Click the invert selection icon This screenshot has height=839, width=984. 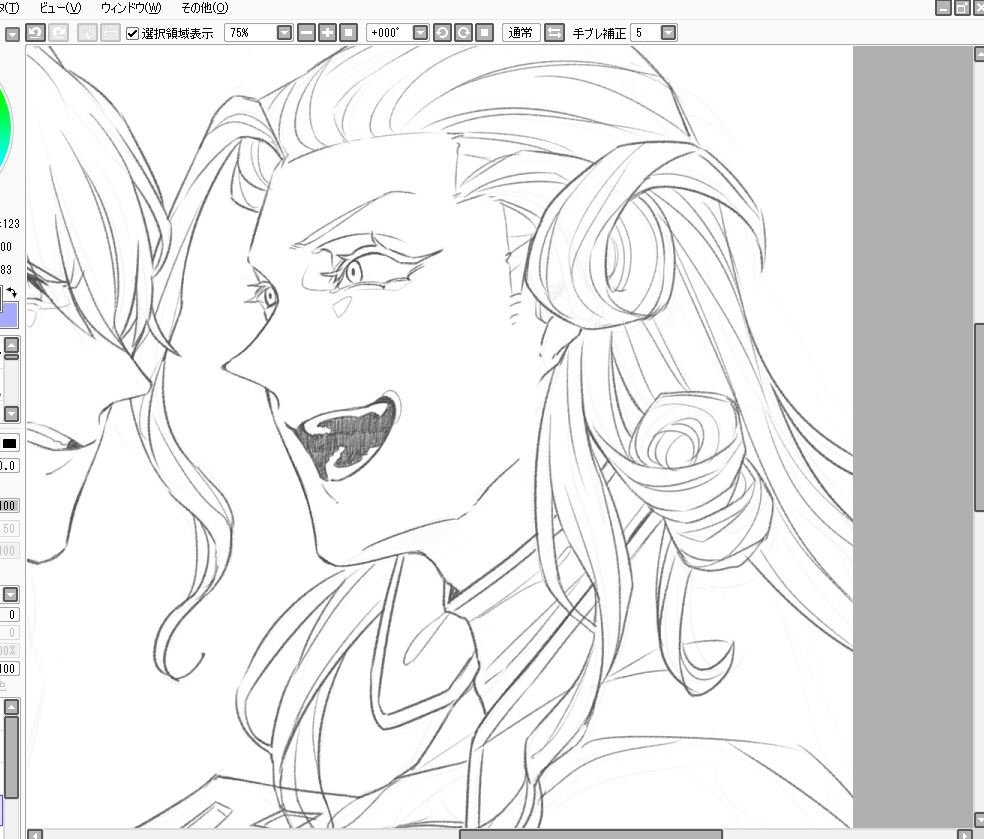pos(110,33)
